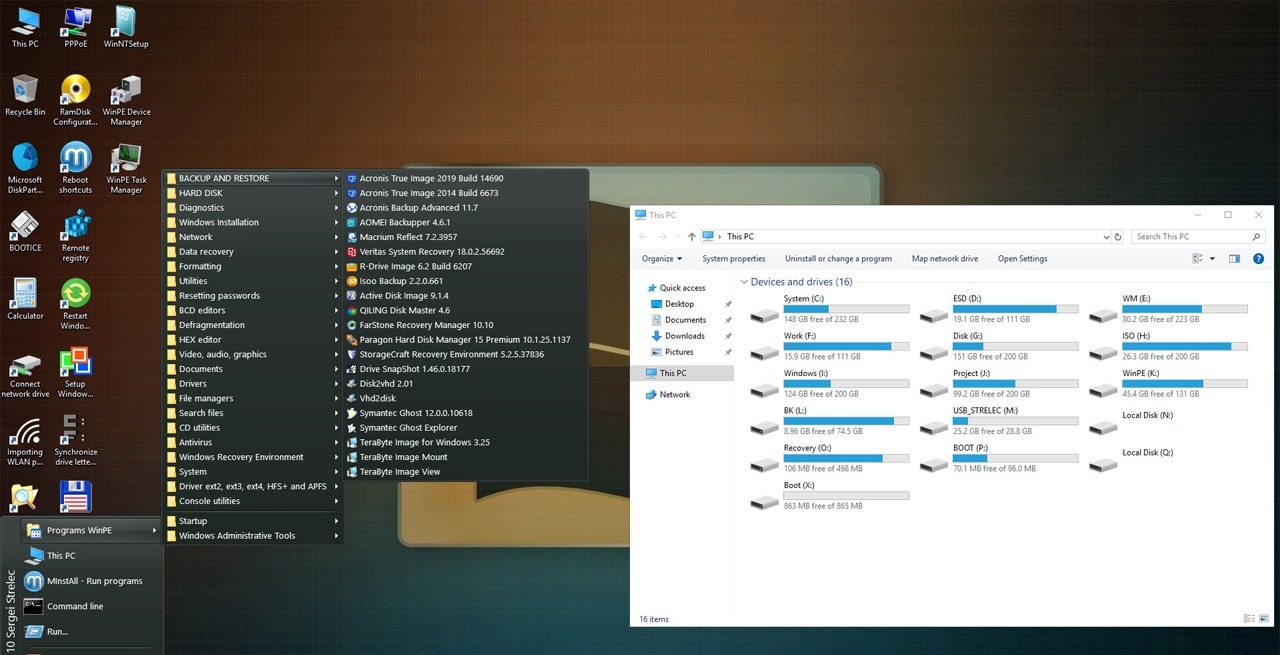
Task: Collapse the Devices and drives group
Action: point(744,282)
